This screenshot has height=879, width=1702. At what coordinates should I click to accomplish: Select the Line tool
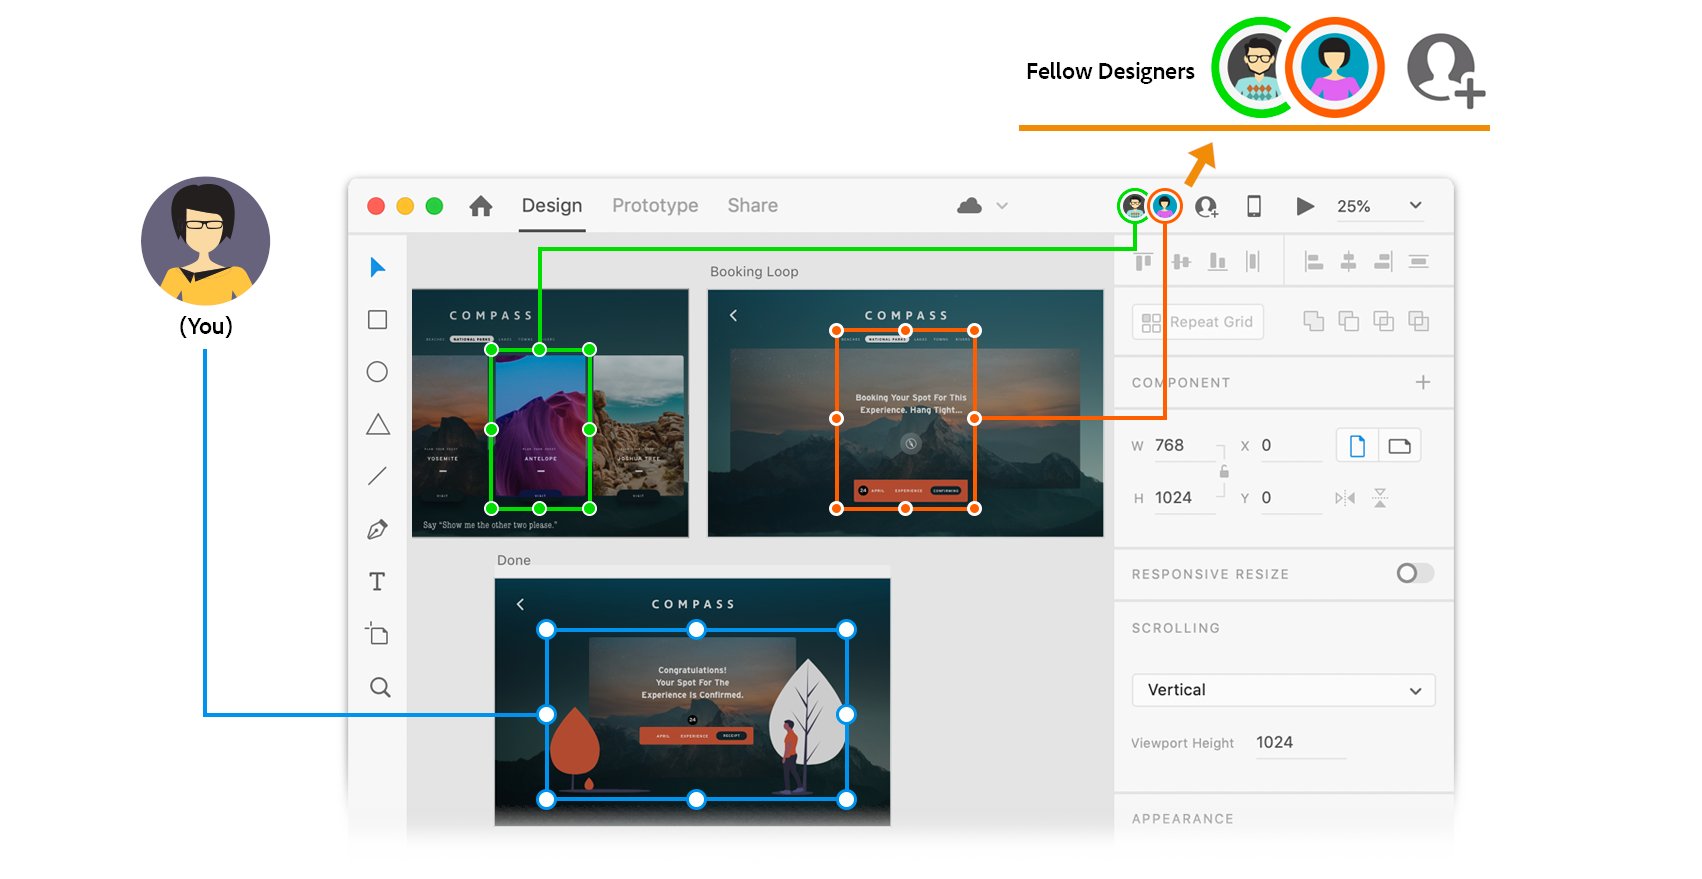tap(377, 476)
